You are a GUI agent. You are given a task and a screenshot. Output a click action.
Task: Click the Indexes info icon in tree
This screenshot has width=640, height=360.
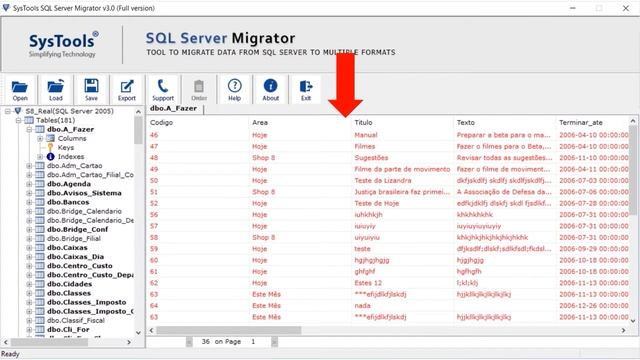click(50, 157)
